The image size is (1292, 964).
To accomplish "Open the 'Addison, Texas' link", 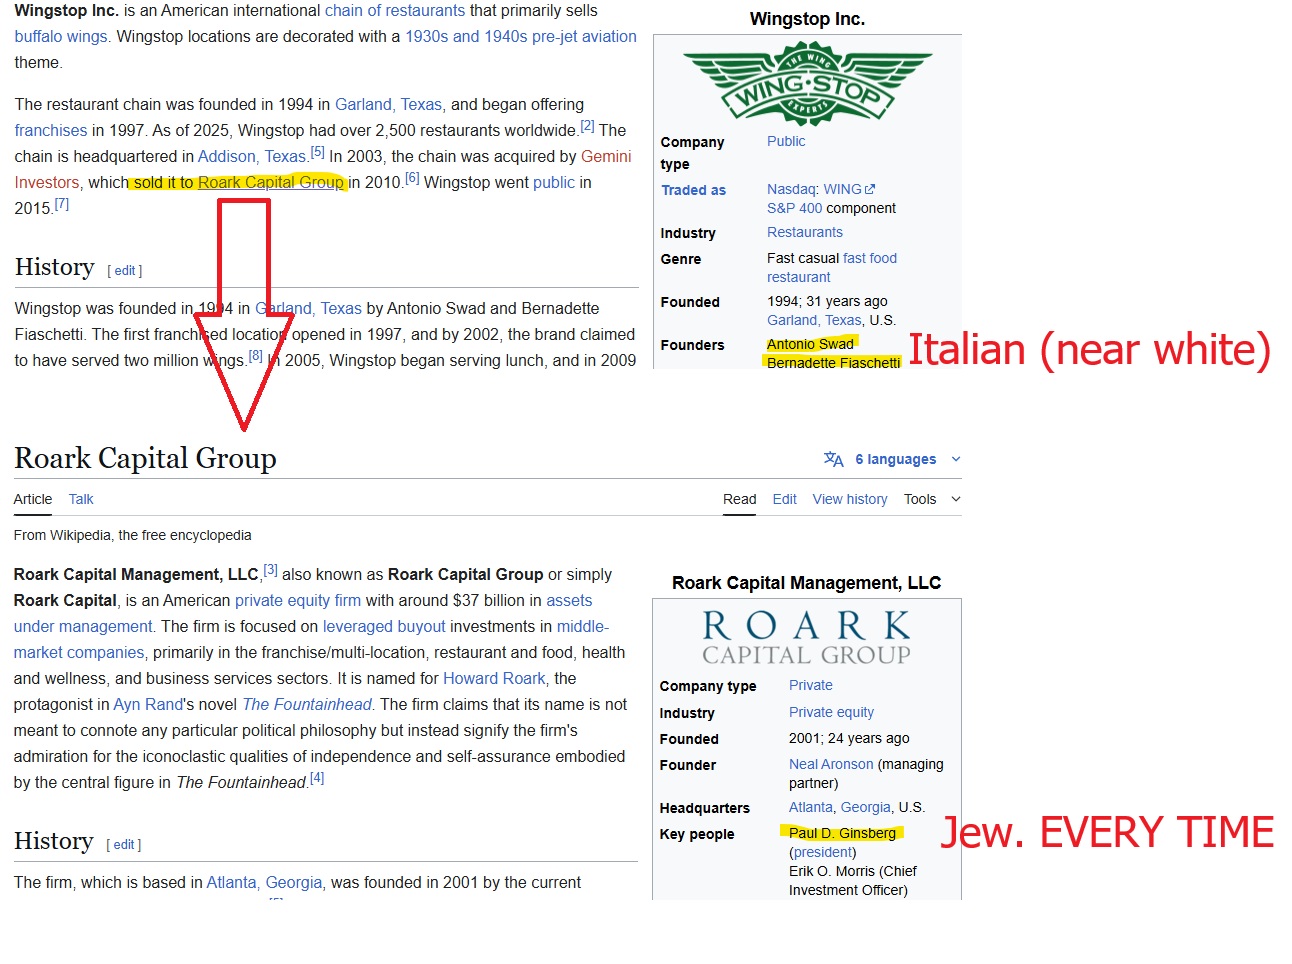I will 252,156.
